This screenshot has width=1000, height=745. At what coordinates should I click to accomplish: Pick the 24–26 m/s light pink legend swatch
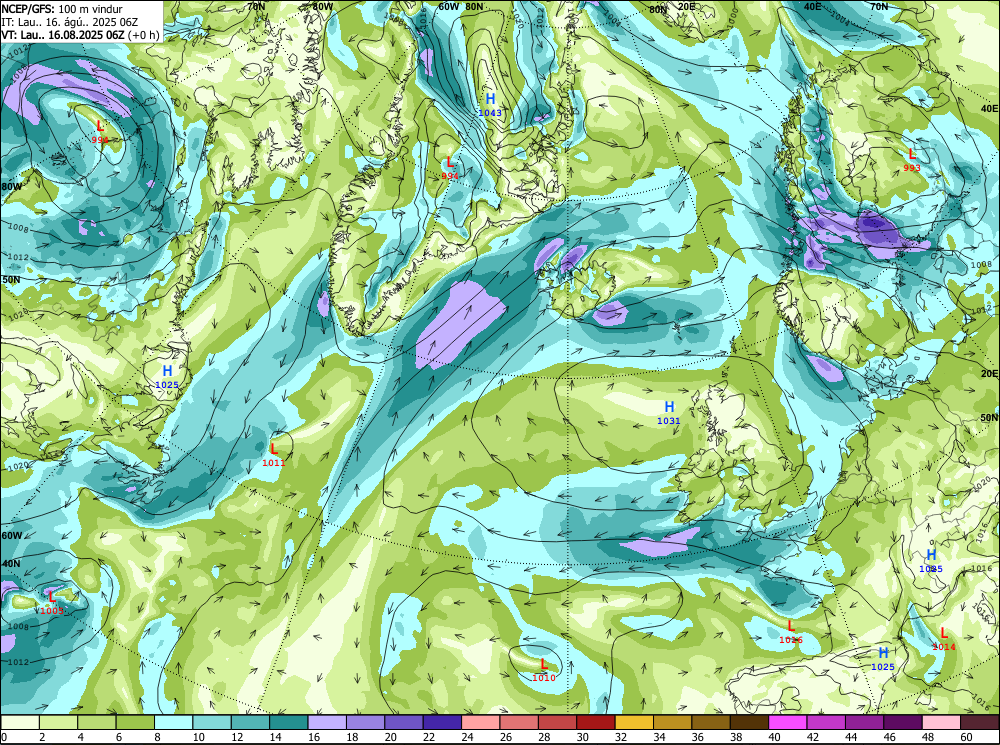481,722
